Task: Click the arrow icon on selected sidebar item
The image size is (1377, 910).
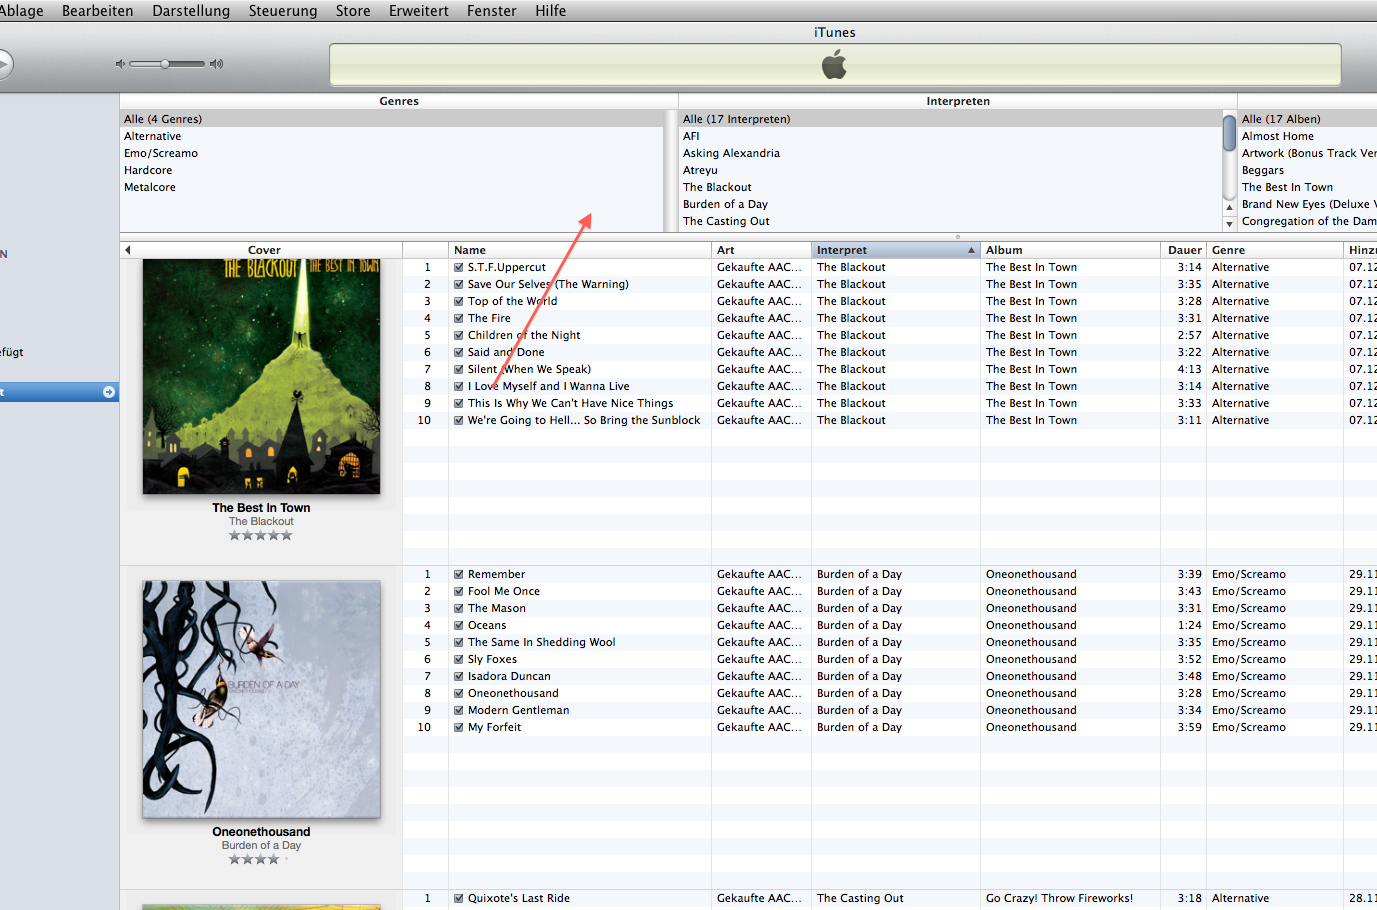Action: coord(108,392)
